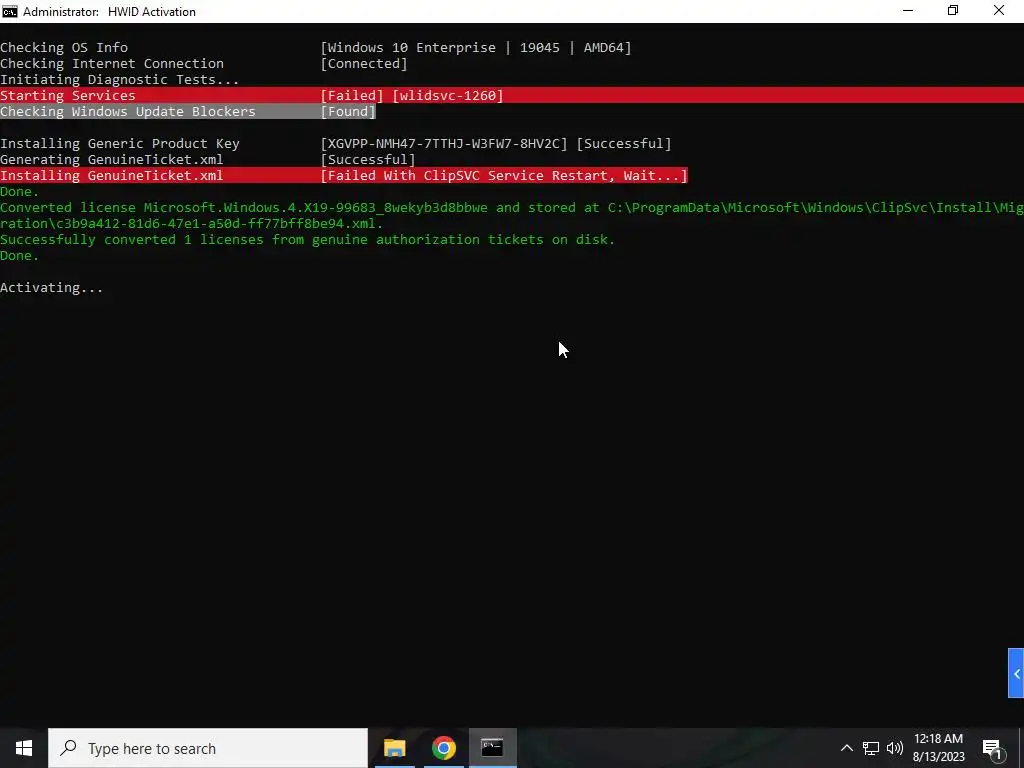Select the Command Prompt taskbar icon
The image size is (1024, 768).
coord(492,748)
